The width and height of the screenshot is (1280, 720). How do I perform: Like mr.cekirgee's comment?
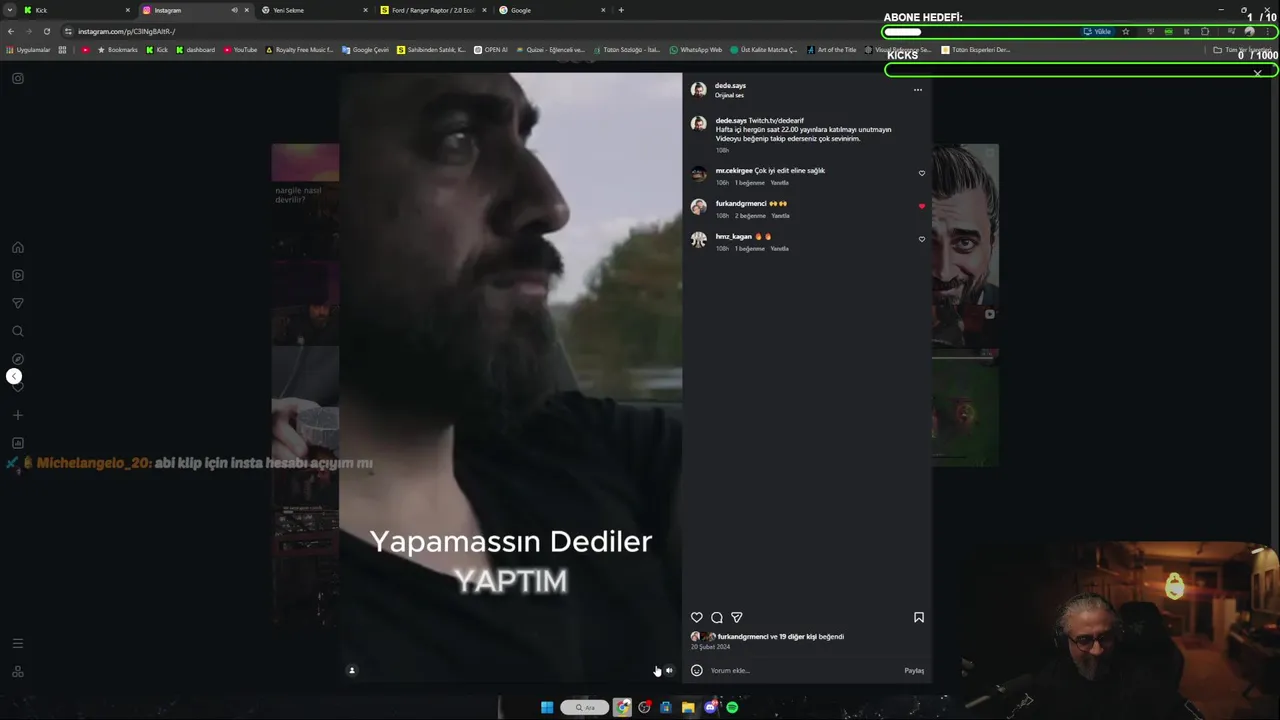(922, 173)
